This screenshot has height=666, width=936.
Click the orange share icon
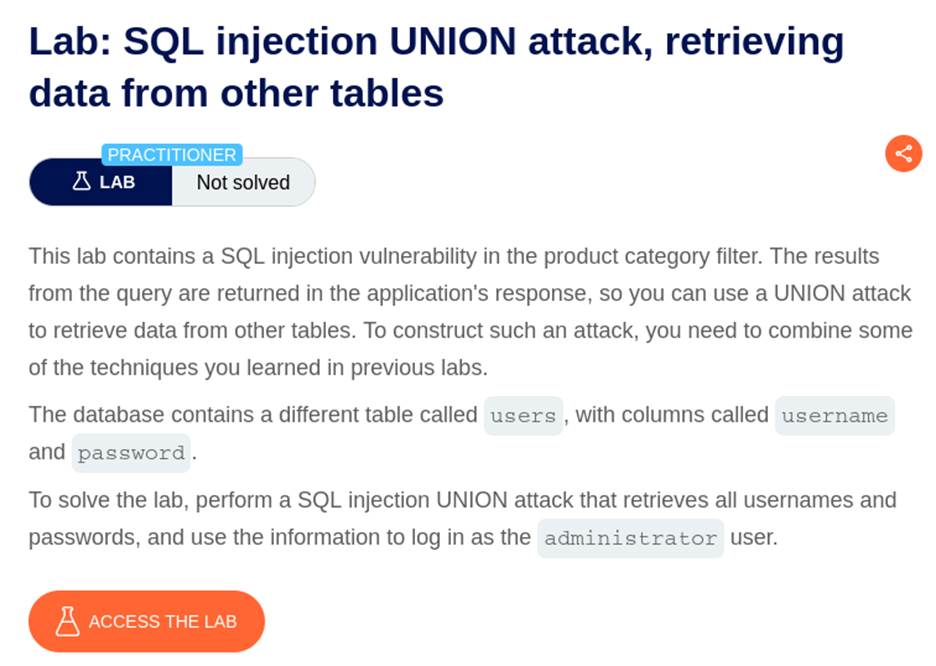[x=903, y=153]
